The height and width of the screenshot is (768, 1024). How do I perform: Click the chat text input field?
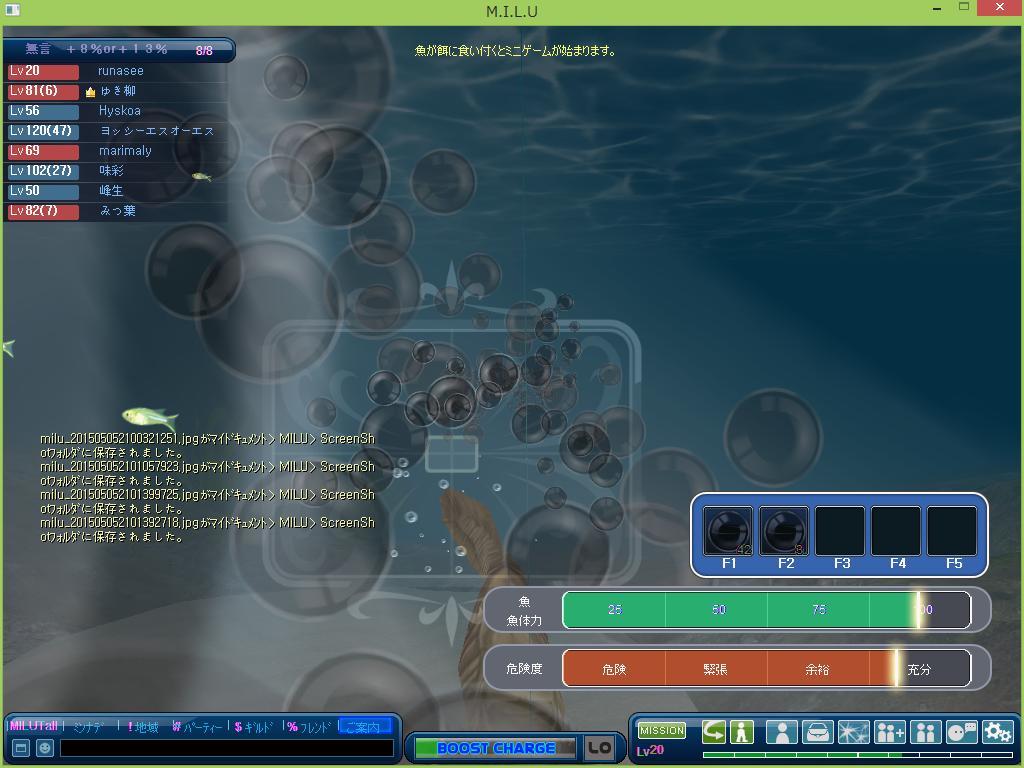[226, 748]
